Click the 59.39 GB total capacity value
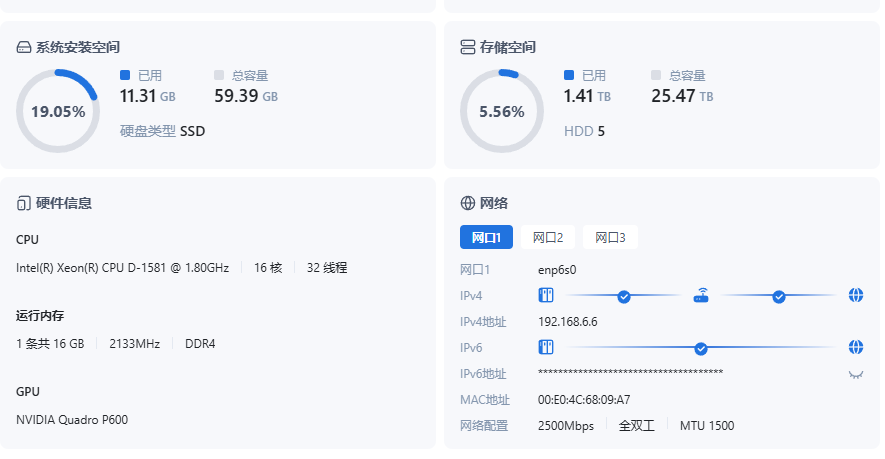The height and width of the screenshot is (459, 885). (x=246, y=96)
